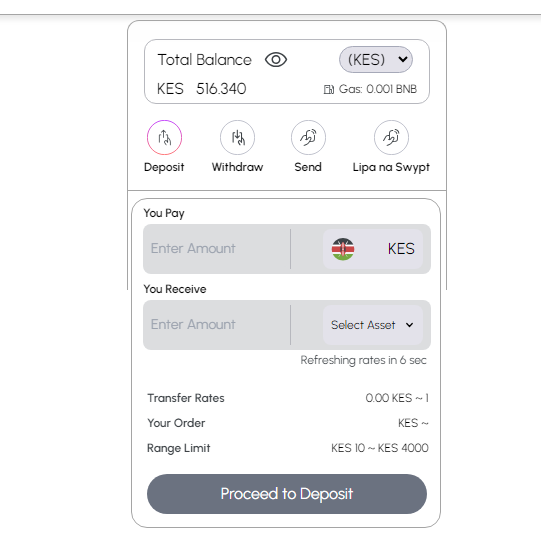
Task: Select the Deposit tab label
Action: pyautogui.click(x=164, y=167)
